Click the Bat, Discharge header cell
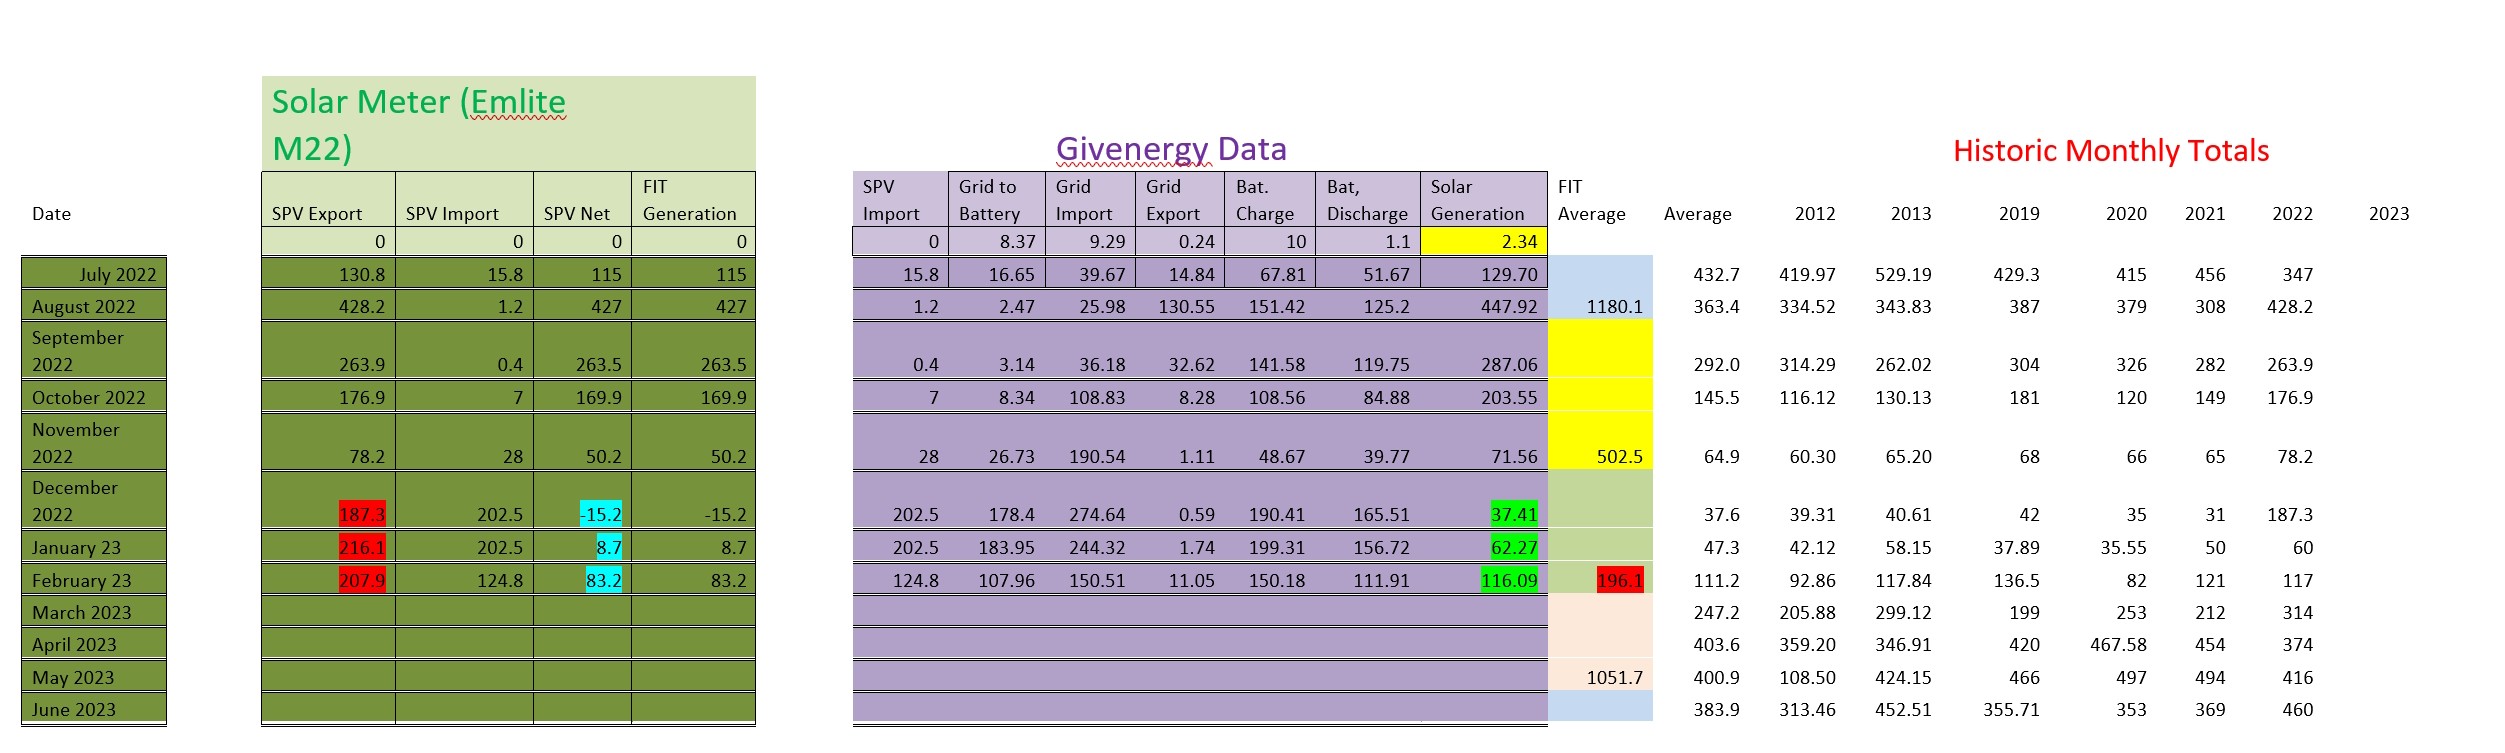Image resolution: width=2505 pixels, height=753 pixels. click(1368, 199)
